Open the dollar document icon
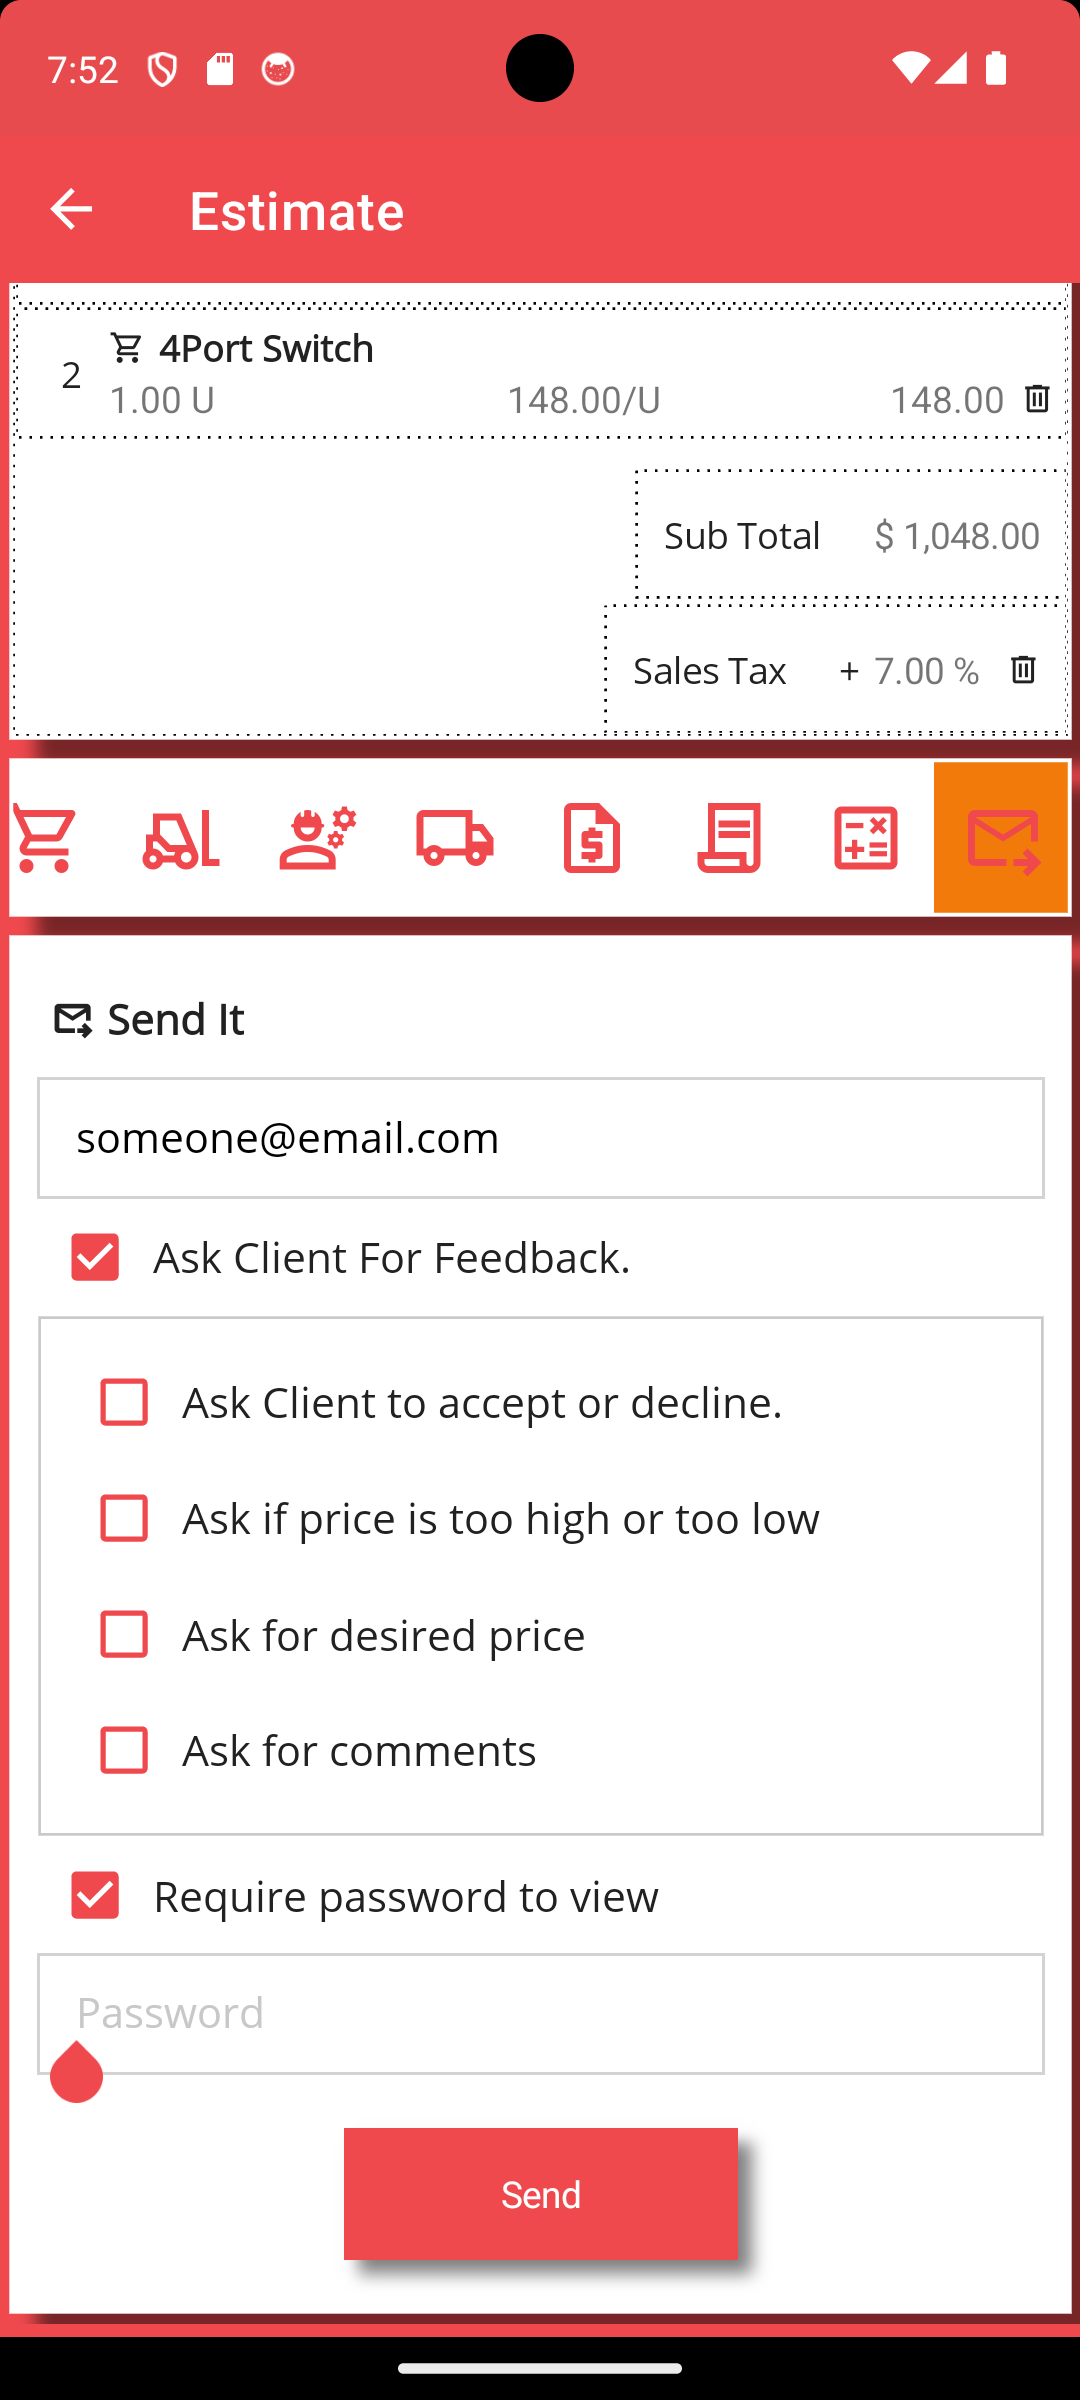This screenshot has width=1080, height=2400. (x=592, y=838)
